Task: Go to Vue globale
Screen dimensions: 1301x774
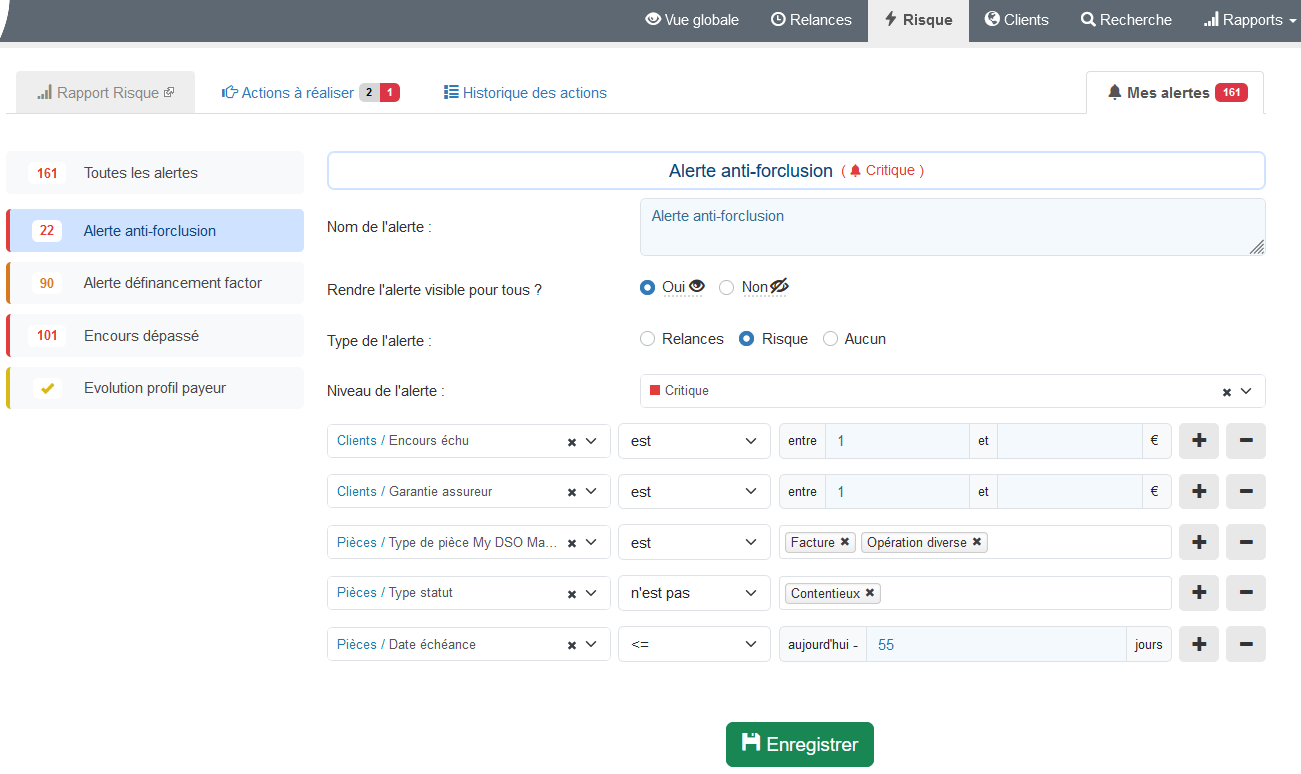Action: 692,20
